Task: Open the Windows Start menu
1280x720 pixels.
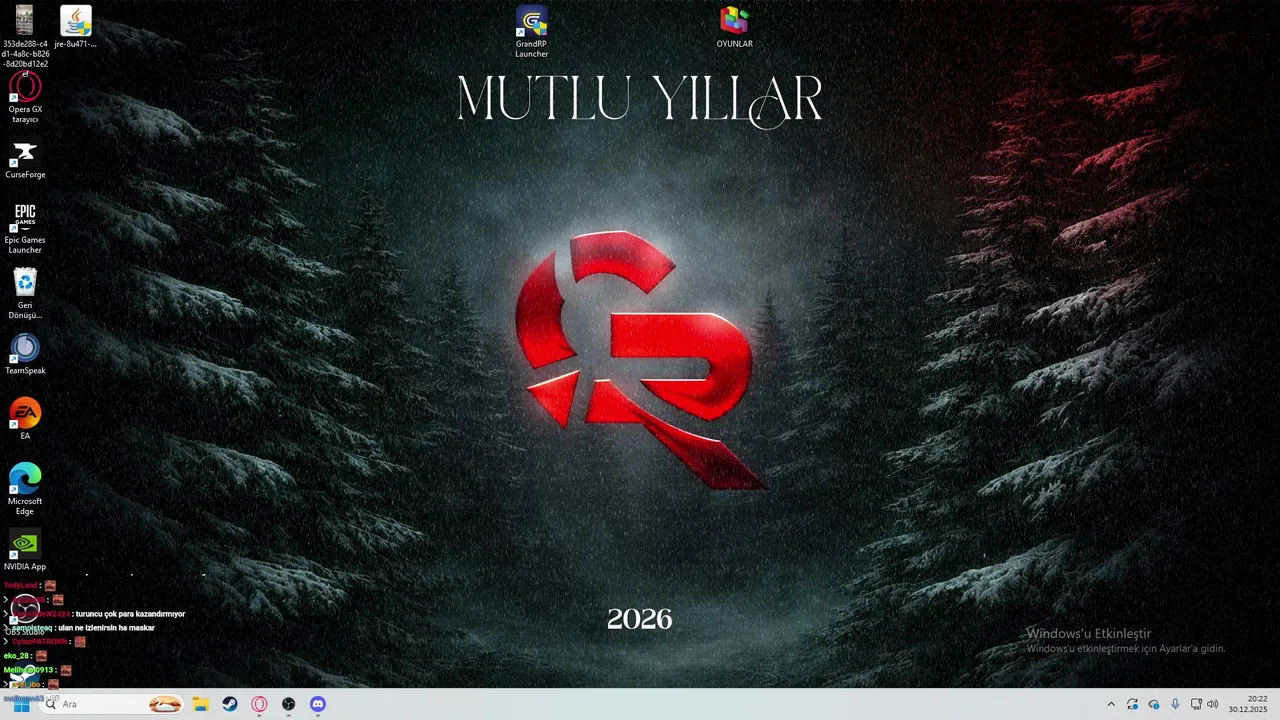Action: 21,704
